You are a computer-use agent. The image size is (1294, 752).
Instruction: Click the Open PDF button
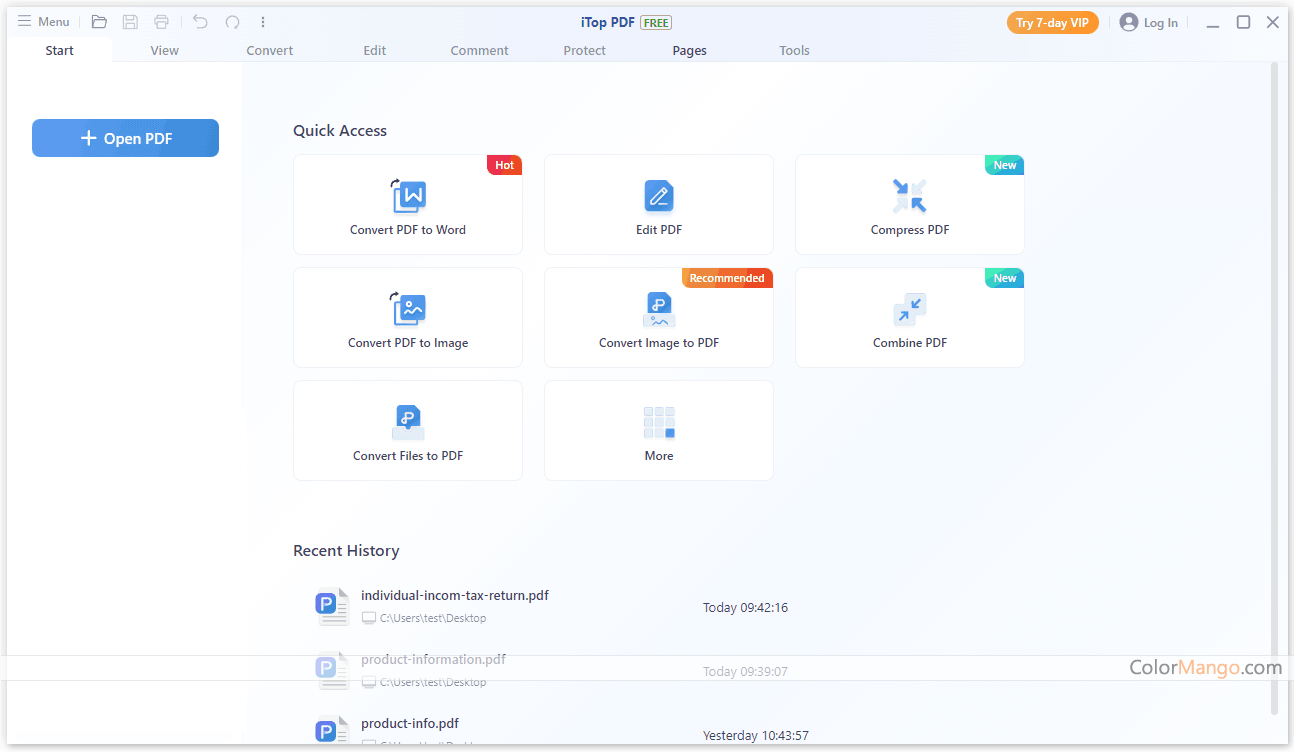(125, 138)
